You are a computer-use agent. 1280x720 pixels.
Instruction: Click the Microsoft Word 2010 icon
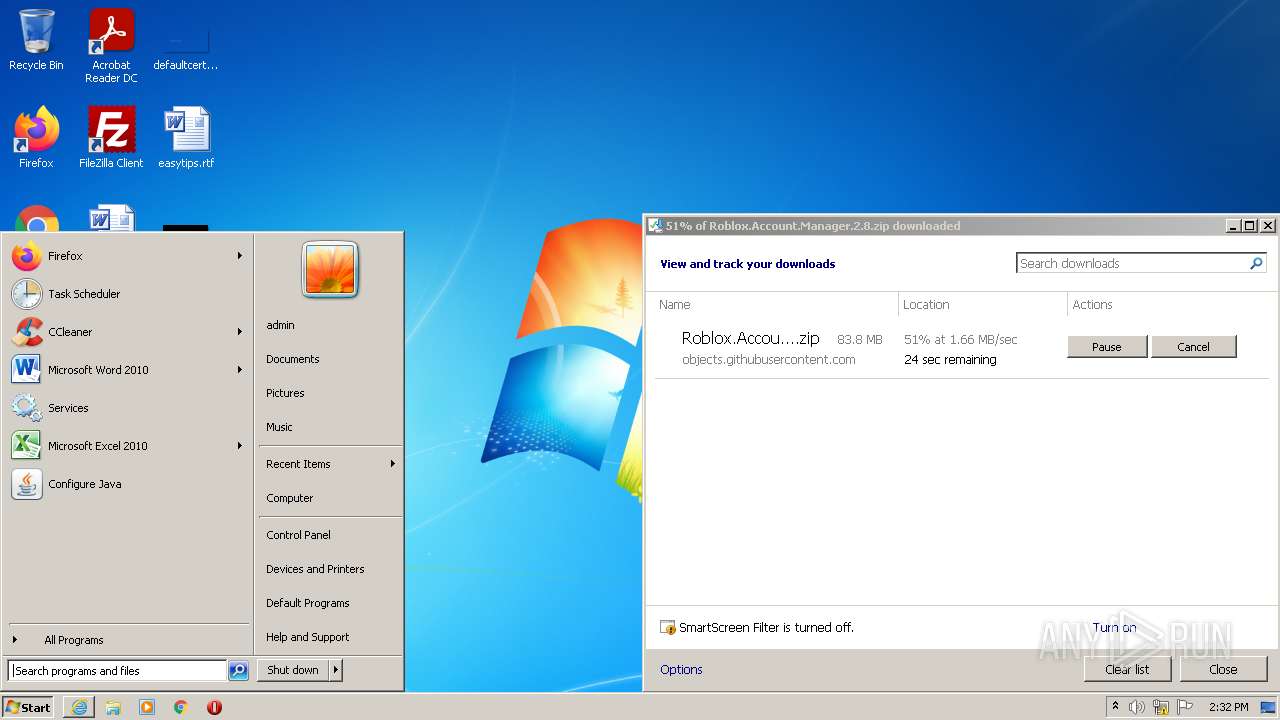point(27,370)
